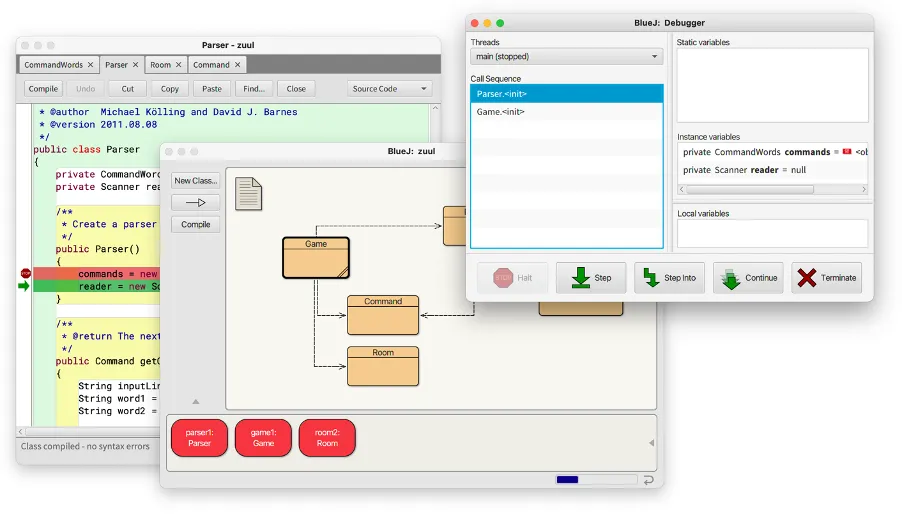902x514 pixels.
Task: Click Undo in the editor toolbar
Action: 85,89
